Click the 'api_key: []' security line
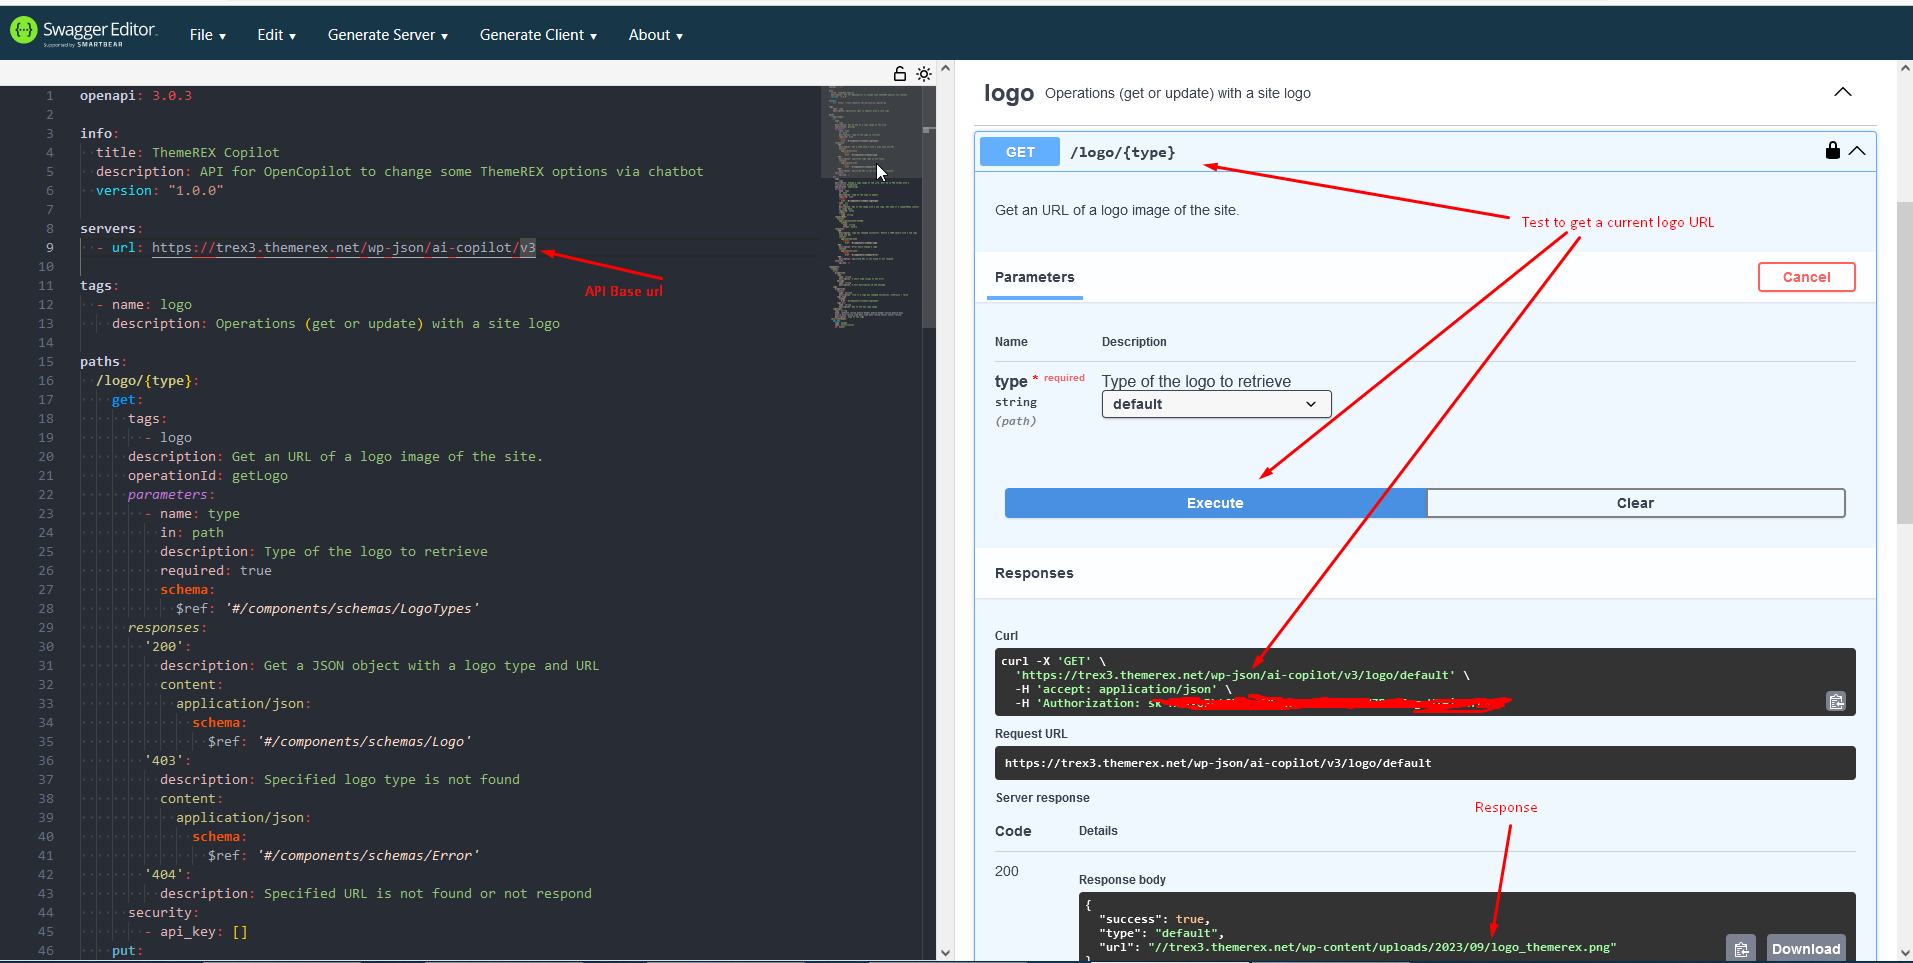Viewport: 1913px width, 963px height. tap(204, 932)
